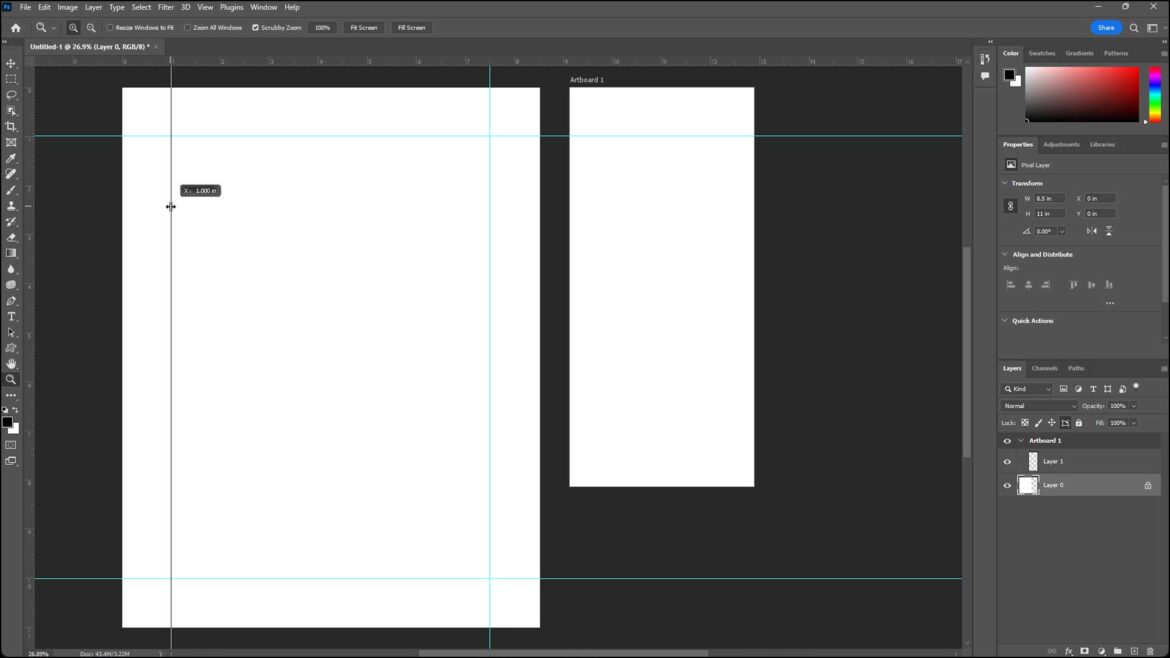Select the Hand tool
This screenshot has height=658, width=1170.
point(12,363)
